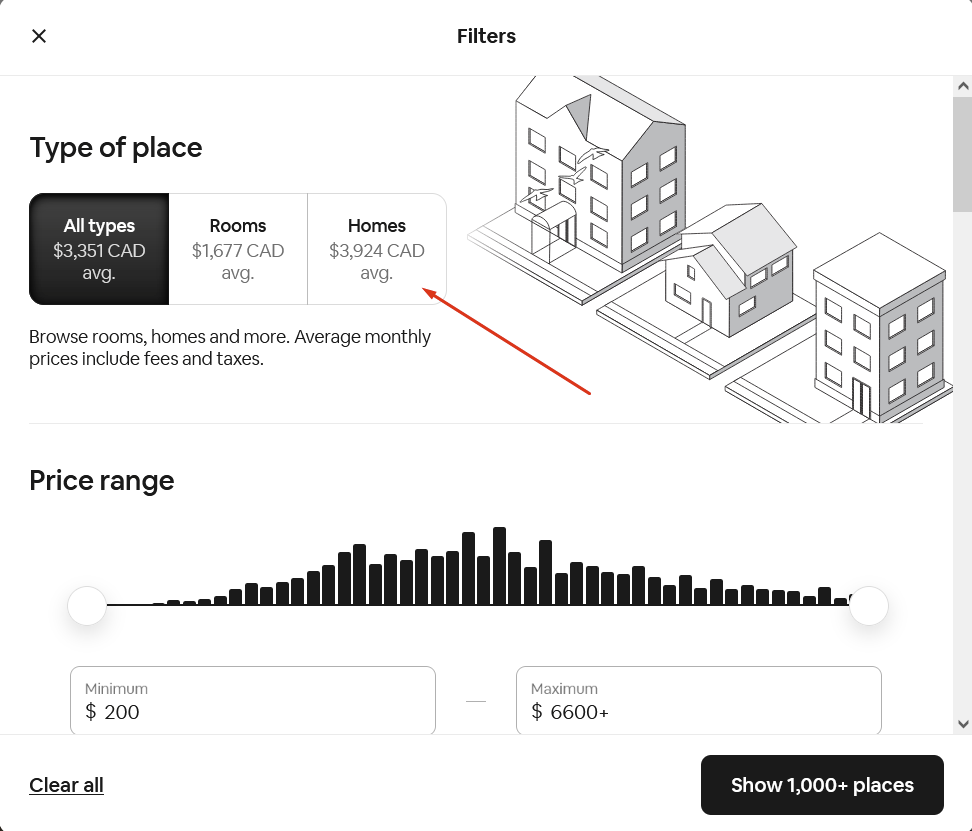Click the Filters dialog title
The image size is (972, 831).
click(x=486, y=36)
